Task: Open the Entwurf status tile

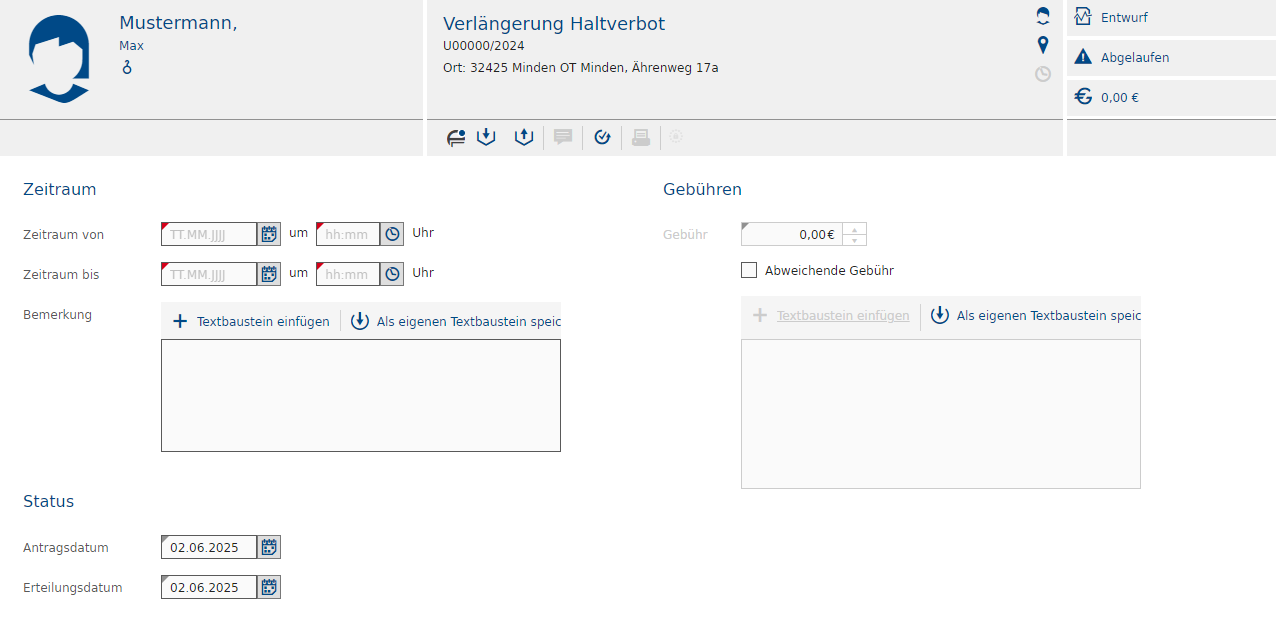Action: click(x=1170, y=18)
